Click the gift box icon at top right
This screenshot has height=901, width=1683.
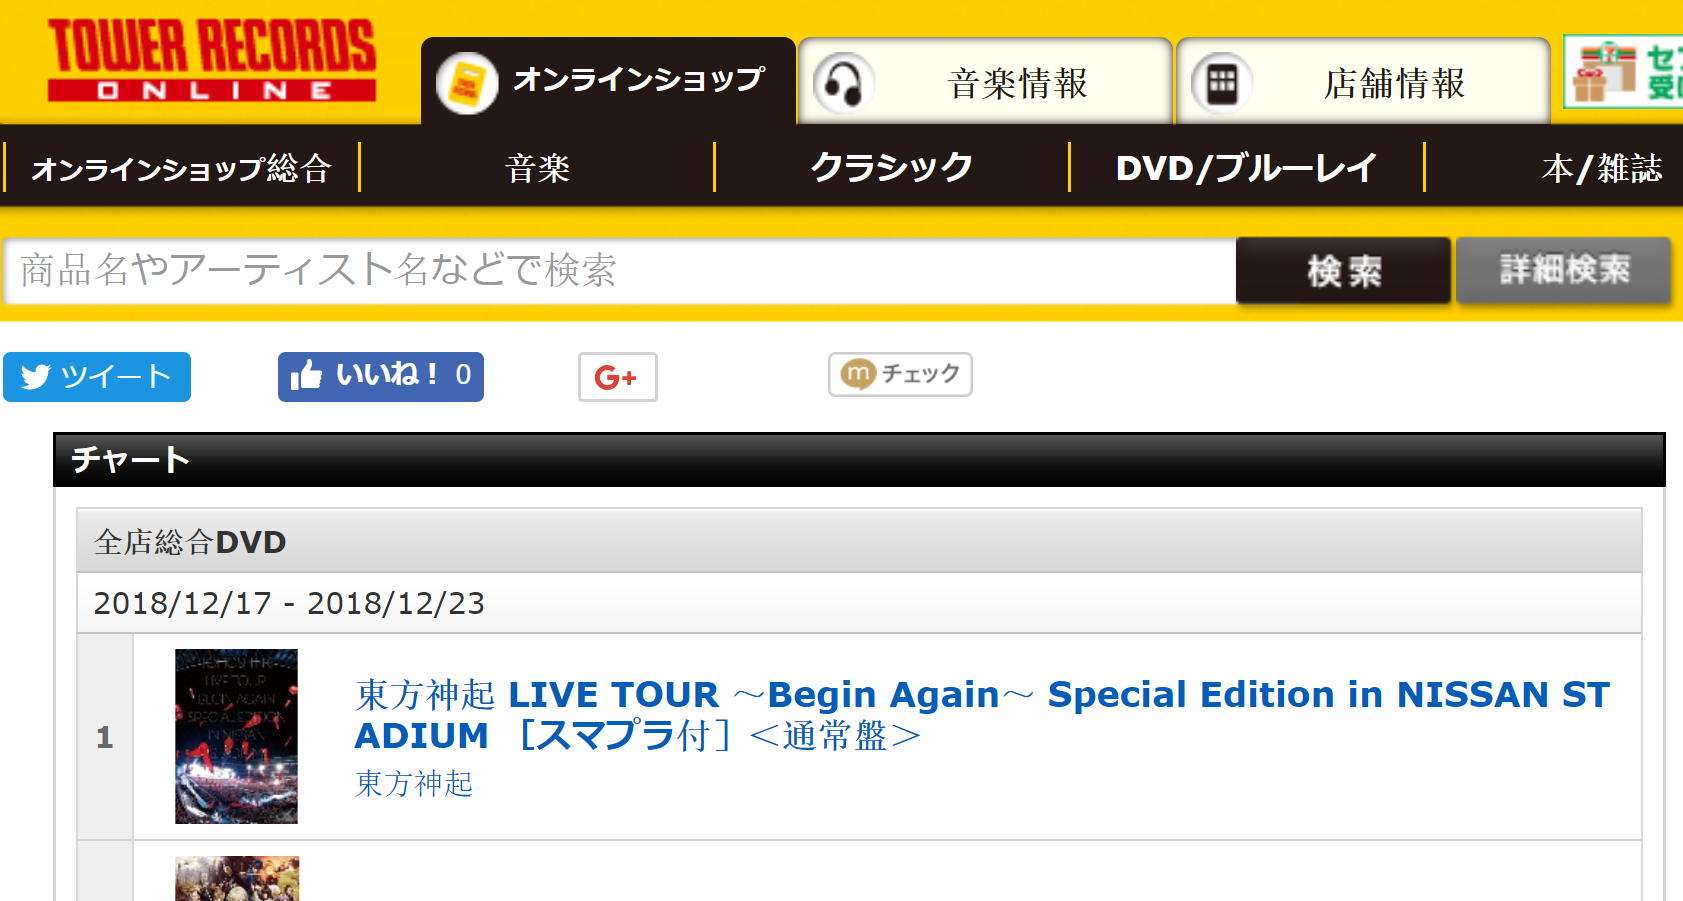point(1603,72)
